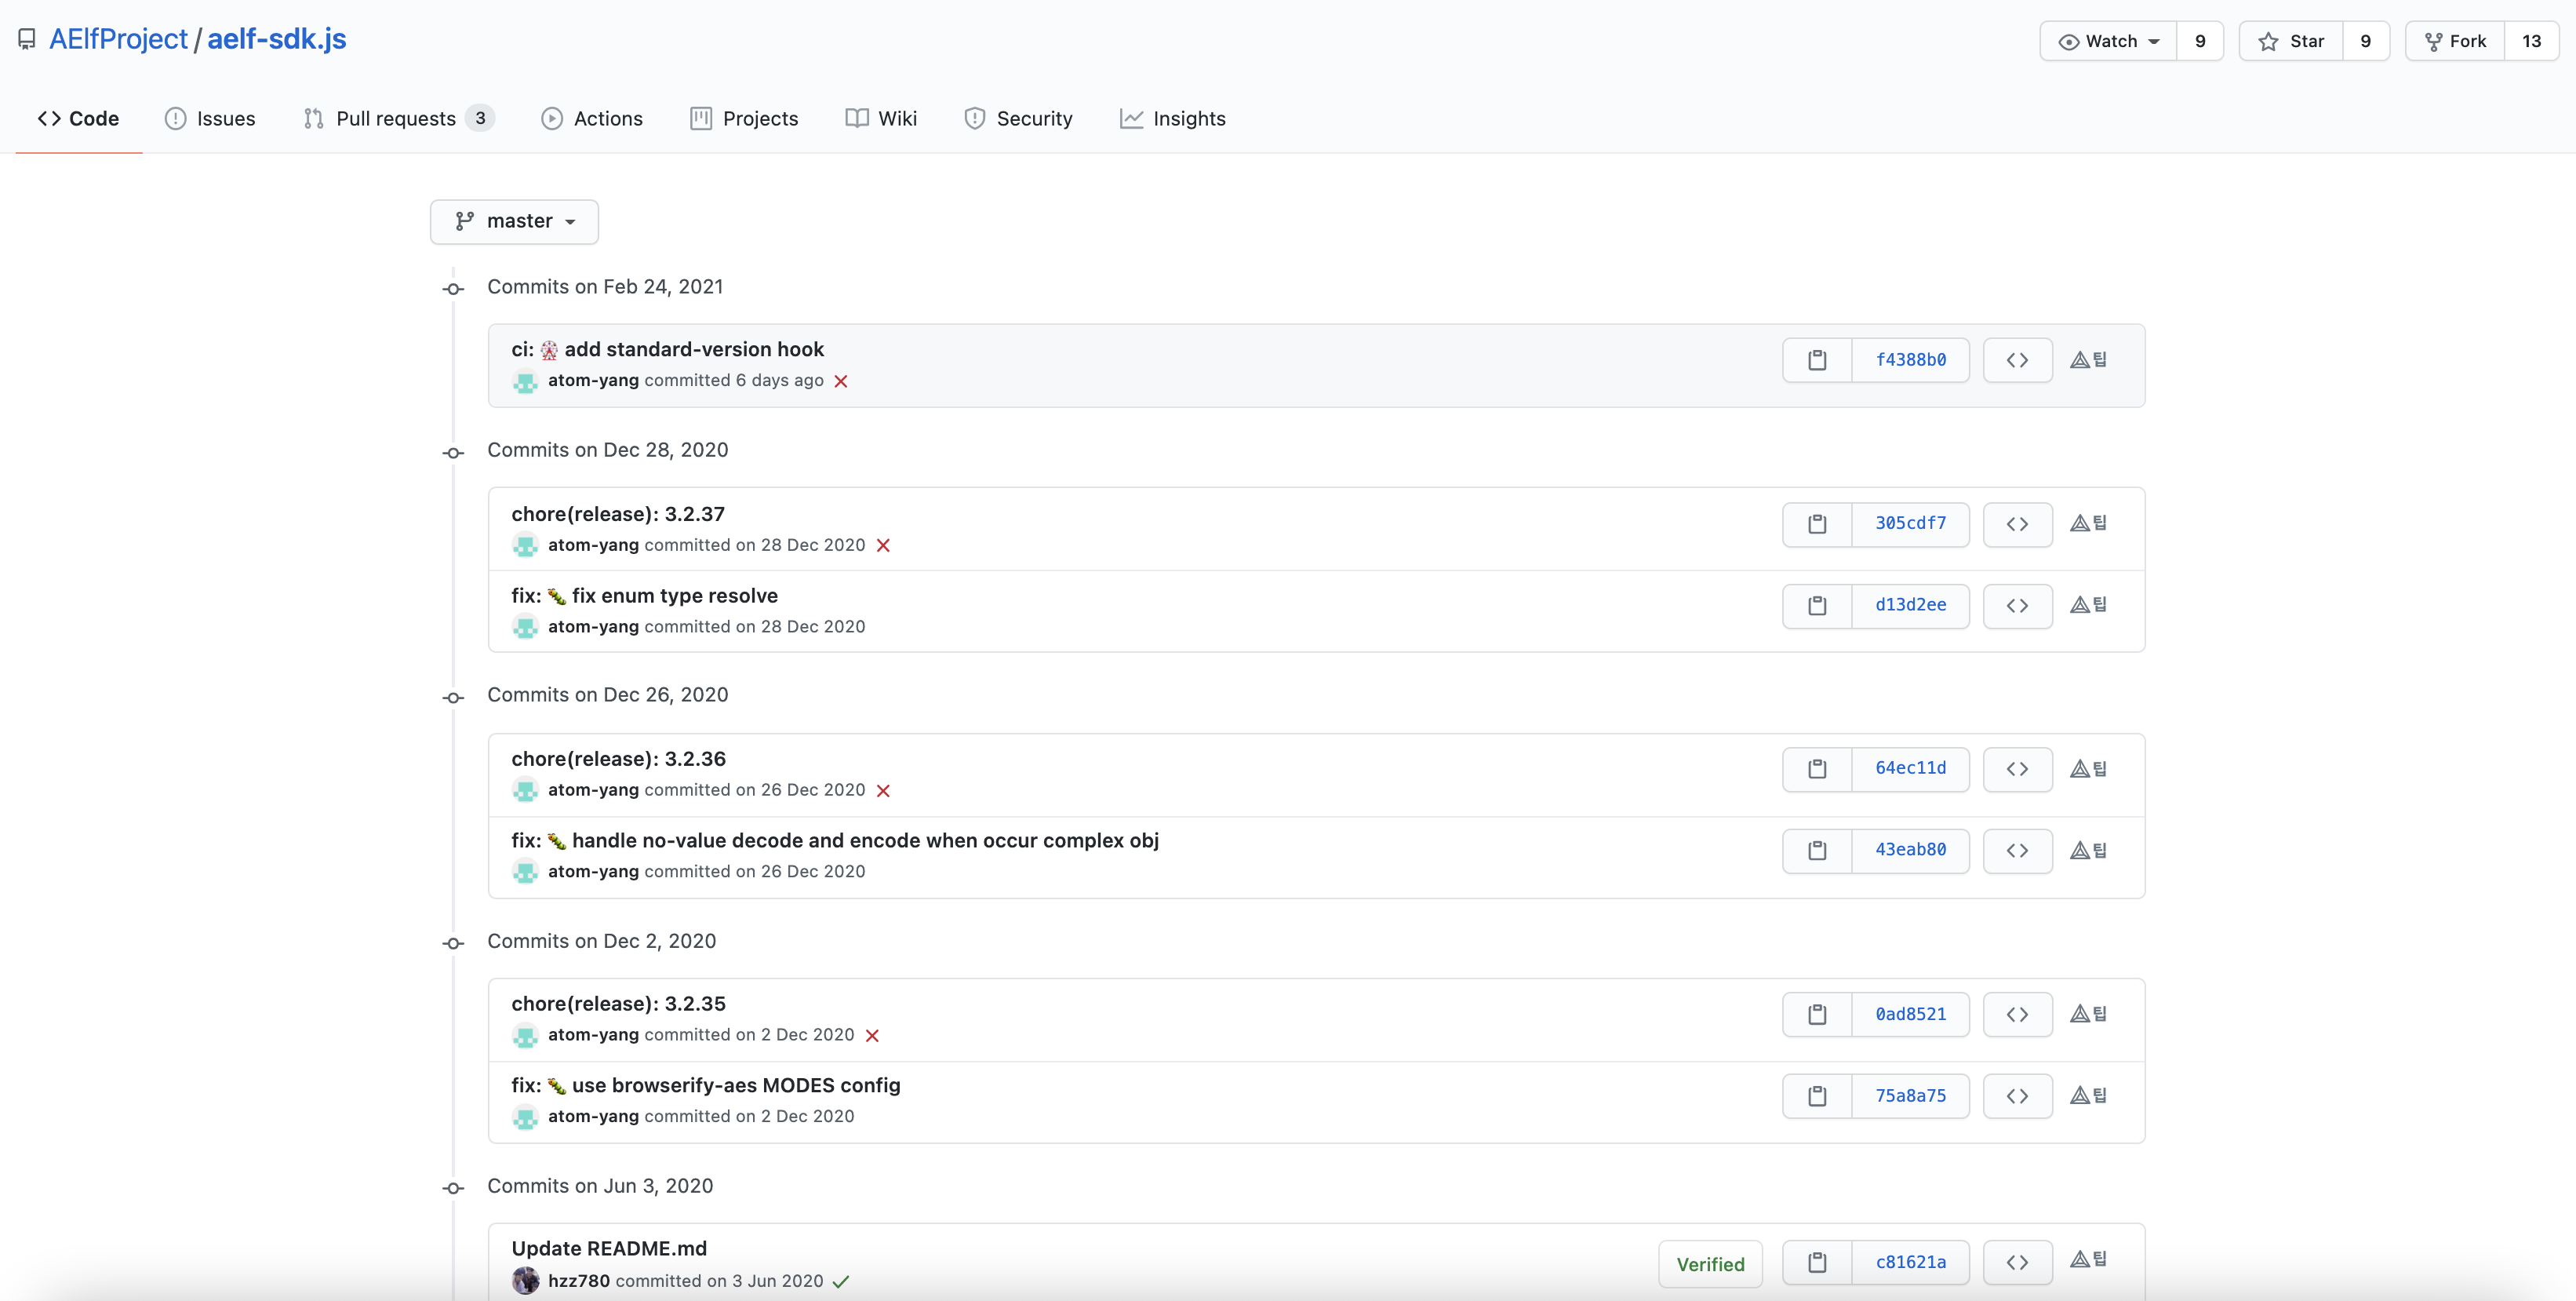Open the Verified signature badge
This screenshot has height=1301, width=2576.
point(1710,1264)
